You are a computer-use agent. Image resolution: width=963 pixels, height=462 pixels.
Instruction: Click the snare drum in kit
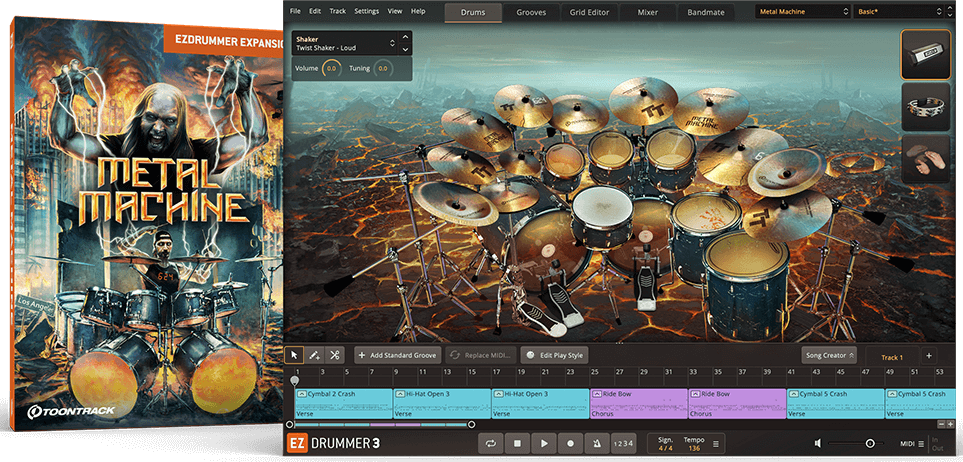[602, 216]
